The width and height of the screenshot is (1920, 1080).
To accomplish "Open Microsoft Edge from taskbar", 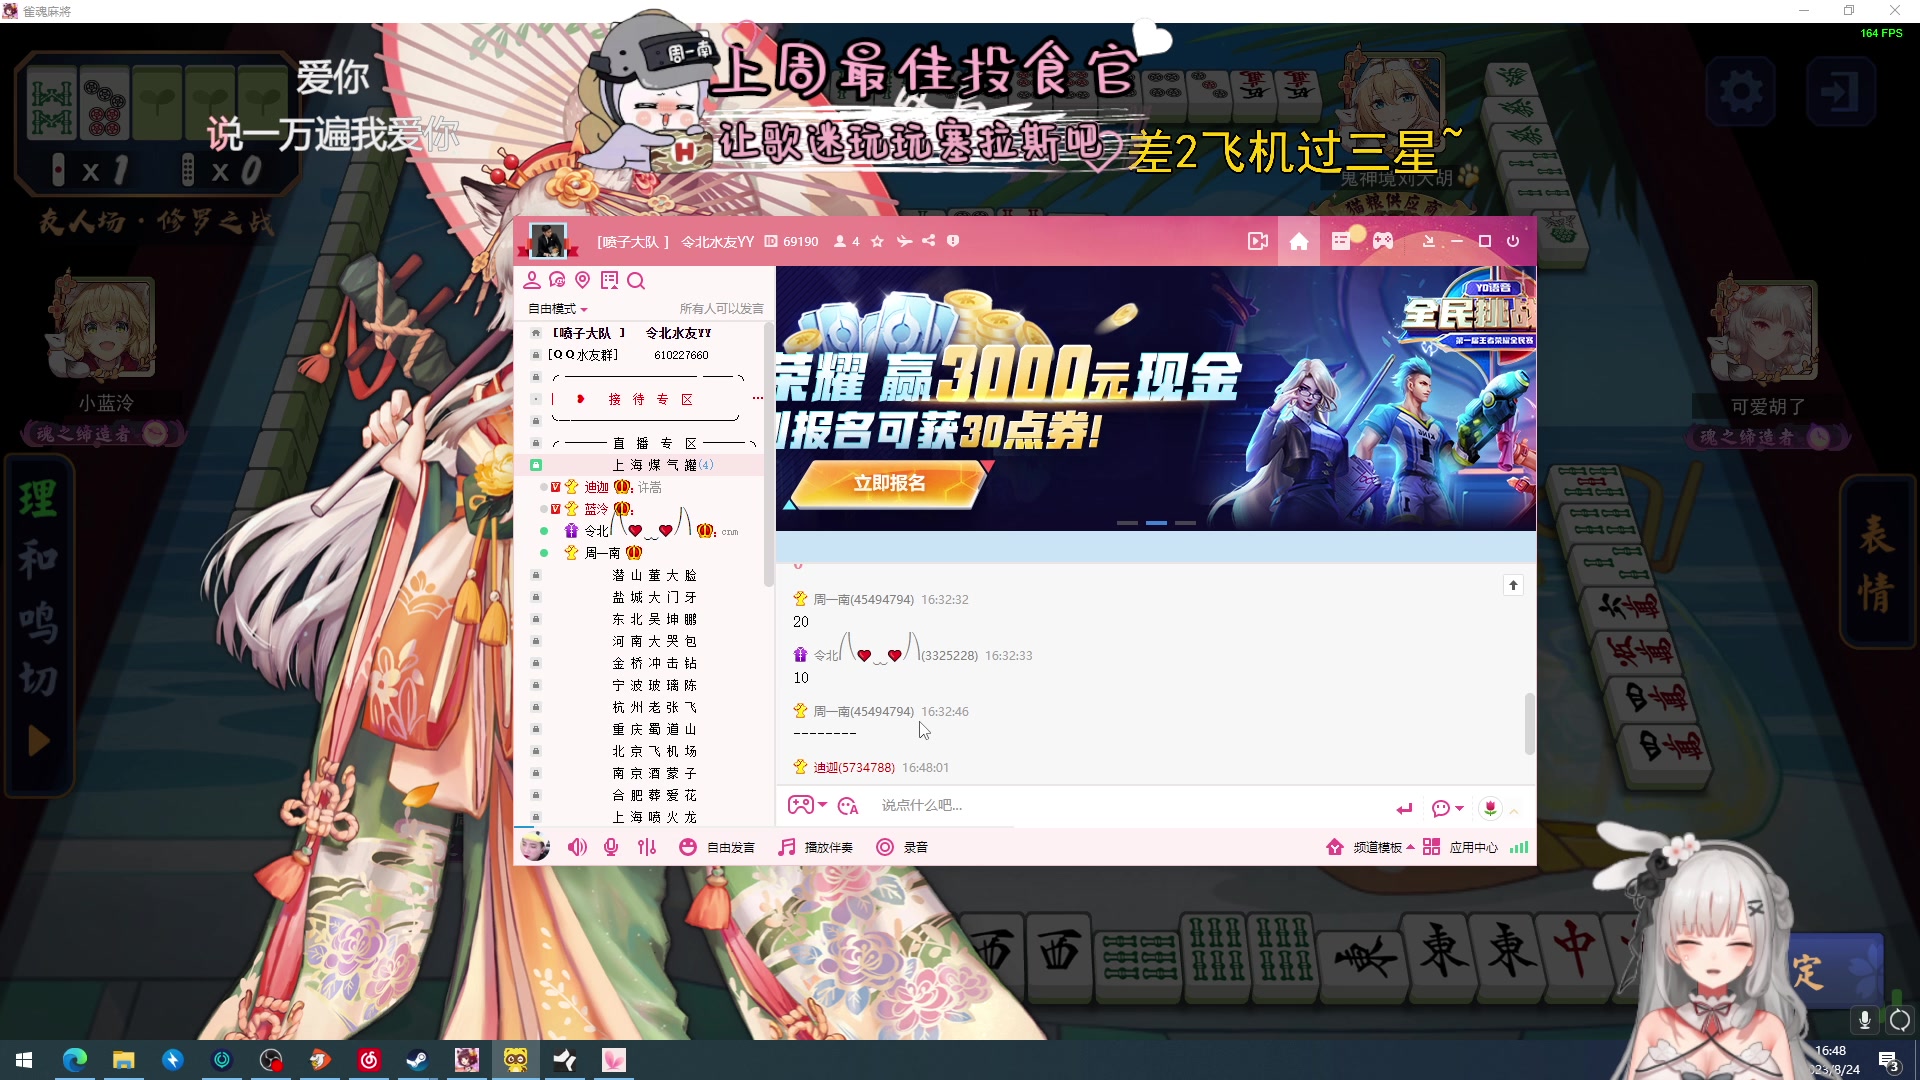I will coord(75,1060).
